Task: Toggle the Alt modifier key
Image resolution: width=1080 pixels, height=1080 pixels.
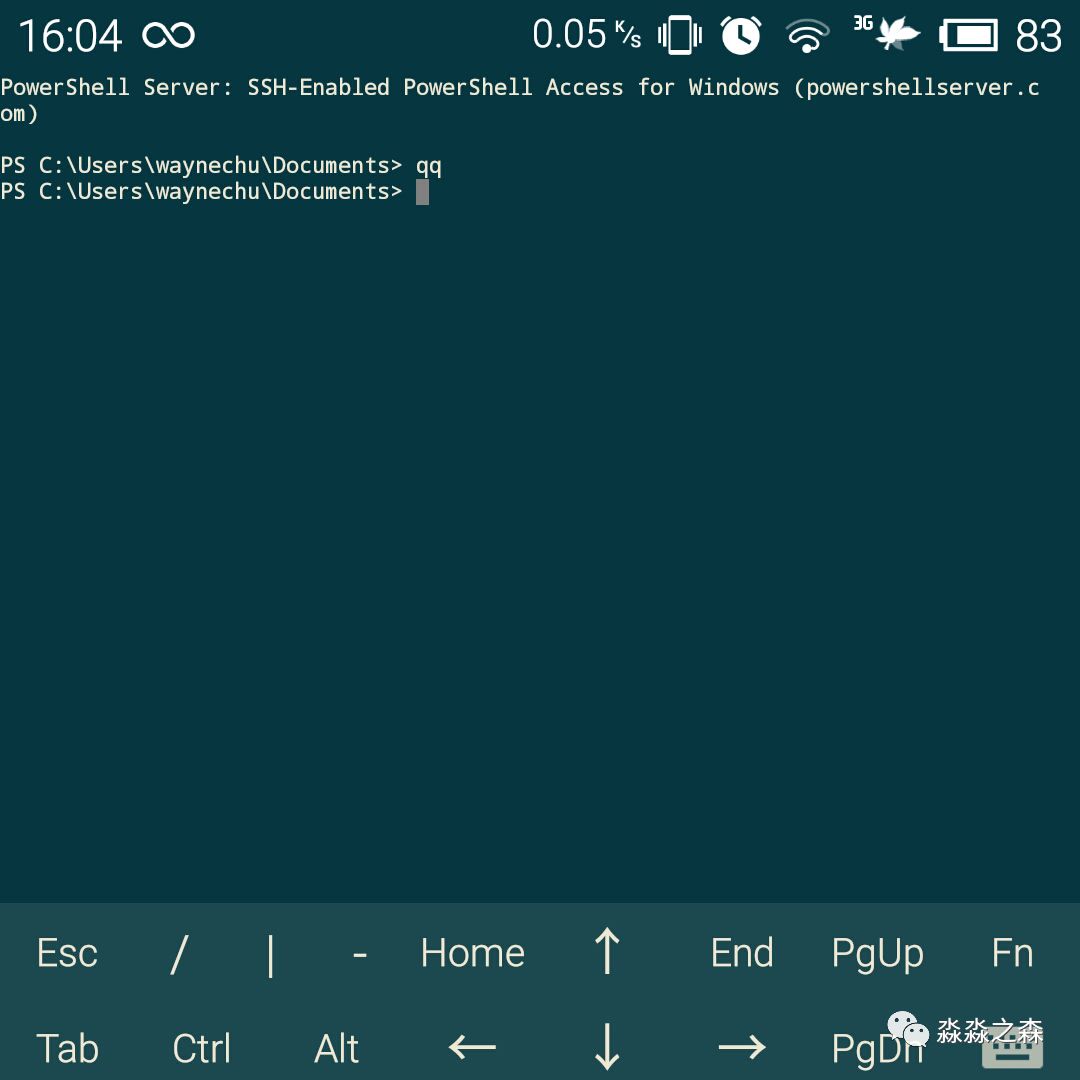Action: (336, 1048)
